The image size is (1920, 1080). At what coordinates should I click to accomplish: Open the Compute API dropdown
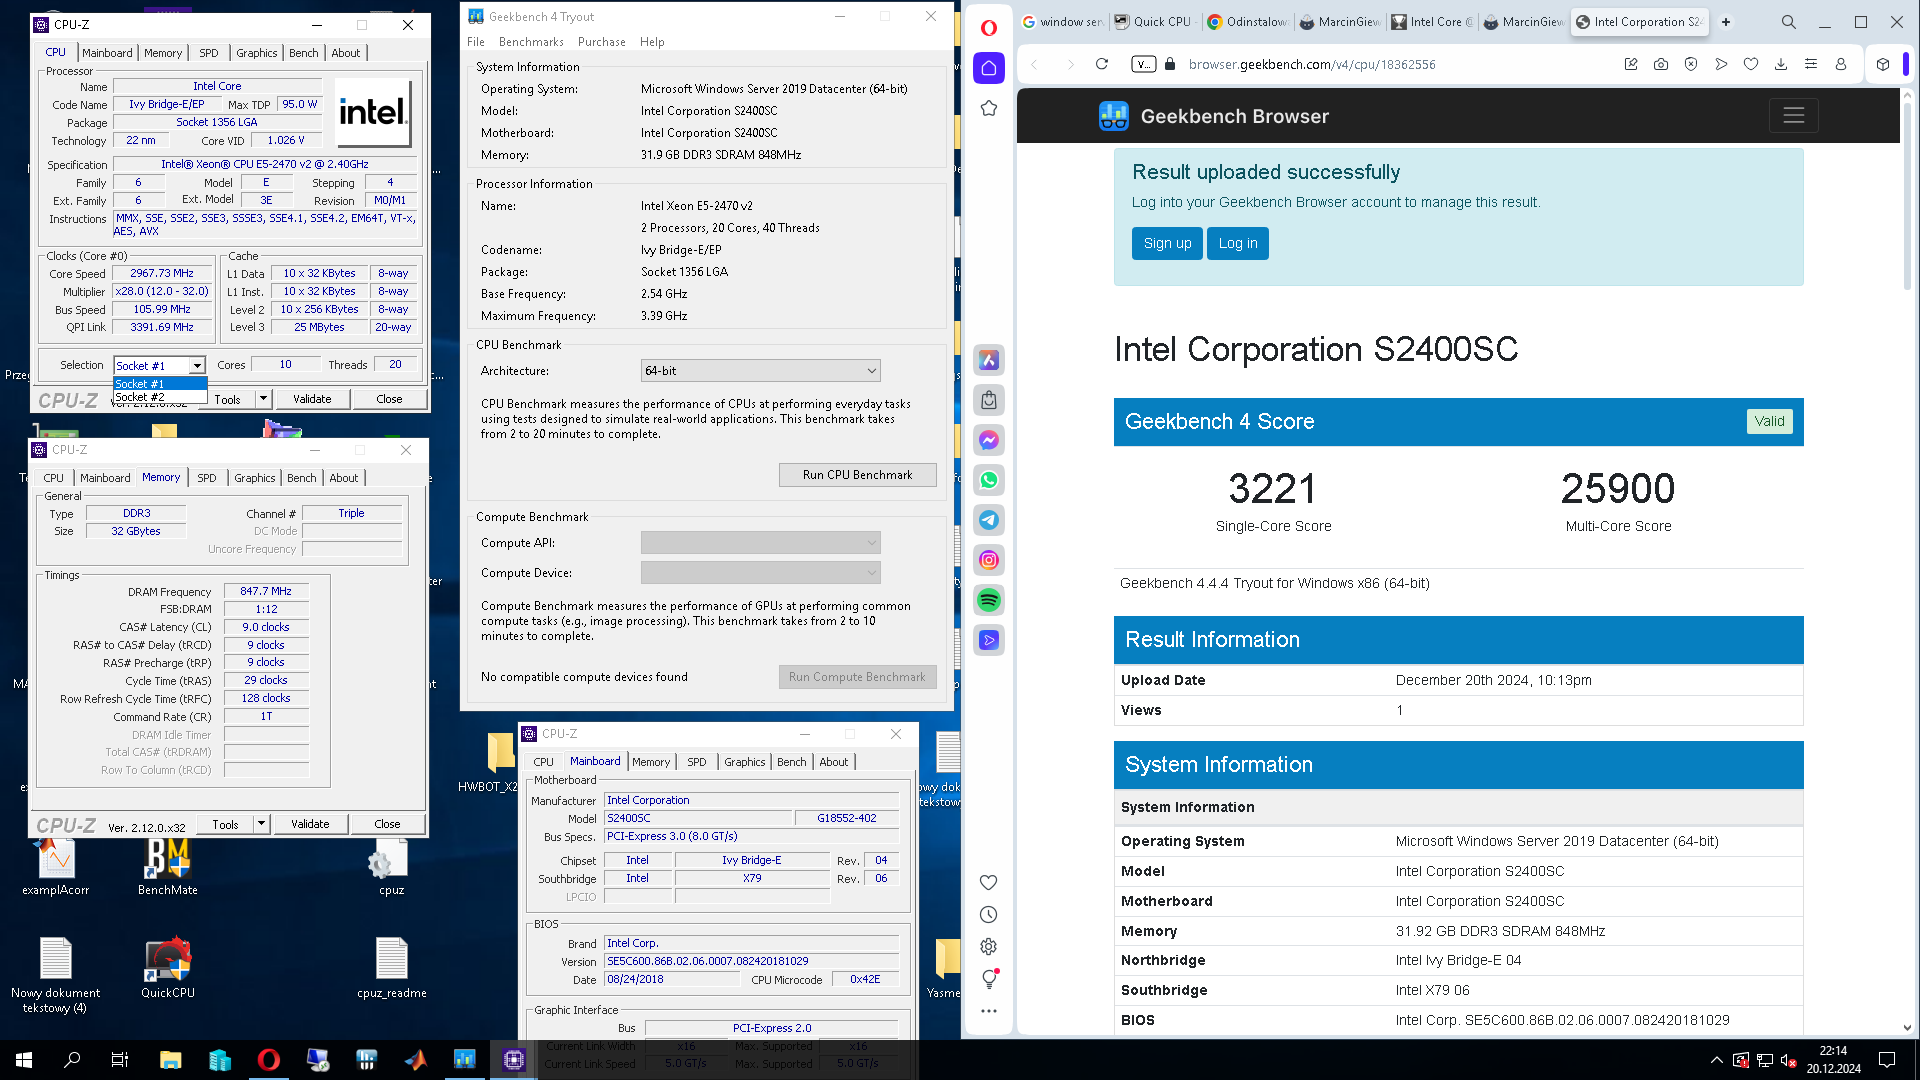[760, 542]
